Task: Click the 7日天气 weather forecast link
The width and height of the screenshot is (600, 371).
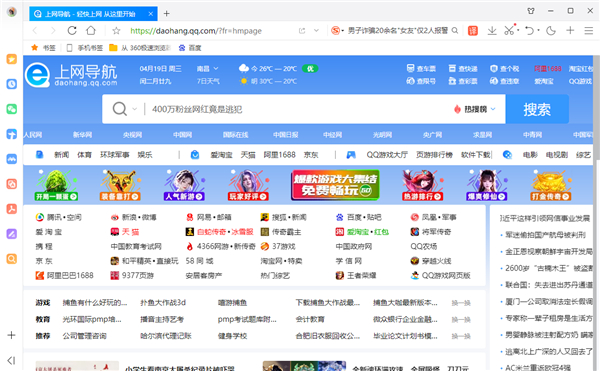Action: click(x=208, y=81)
